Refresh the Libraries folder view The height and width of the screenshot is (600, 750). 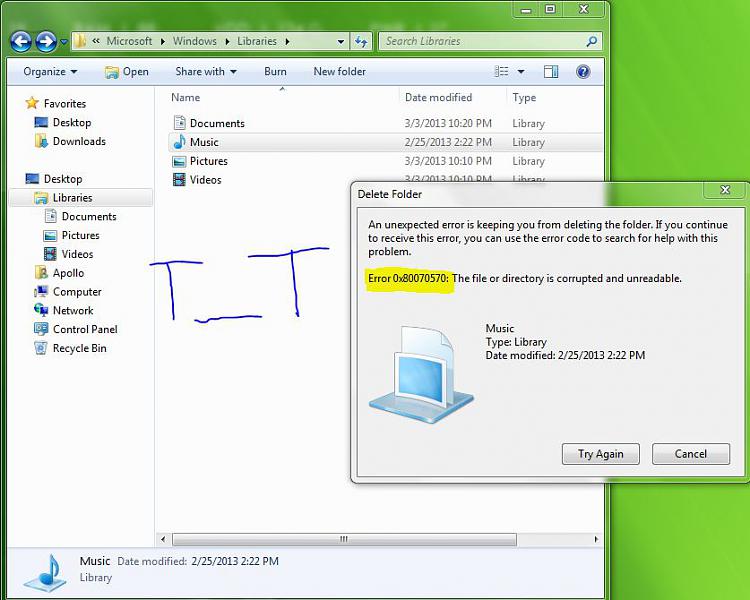pyautogui.click(x=361, y=42)
